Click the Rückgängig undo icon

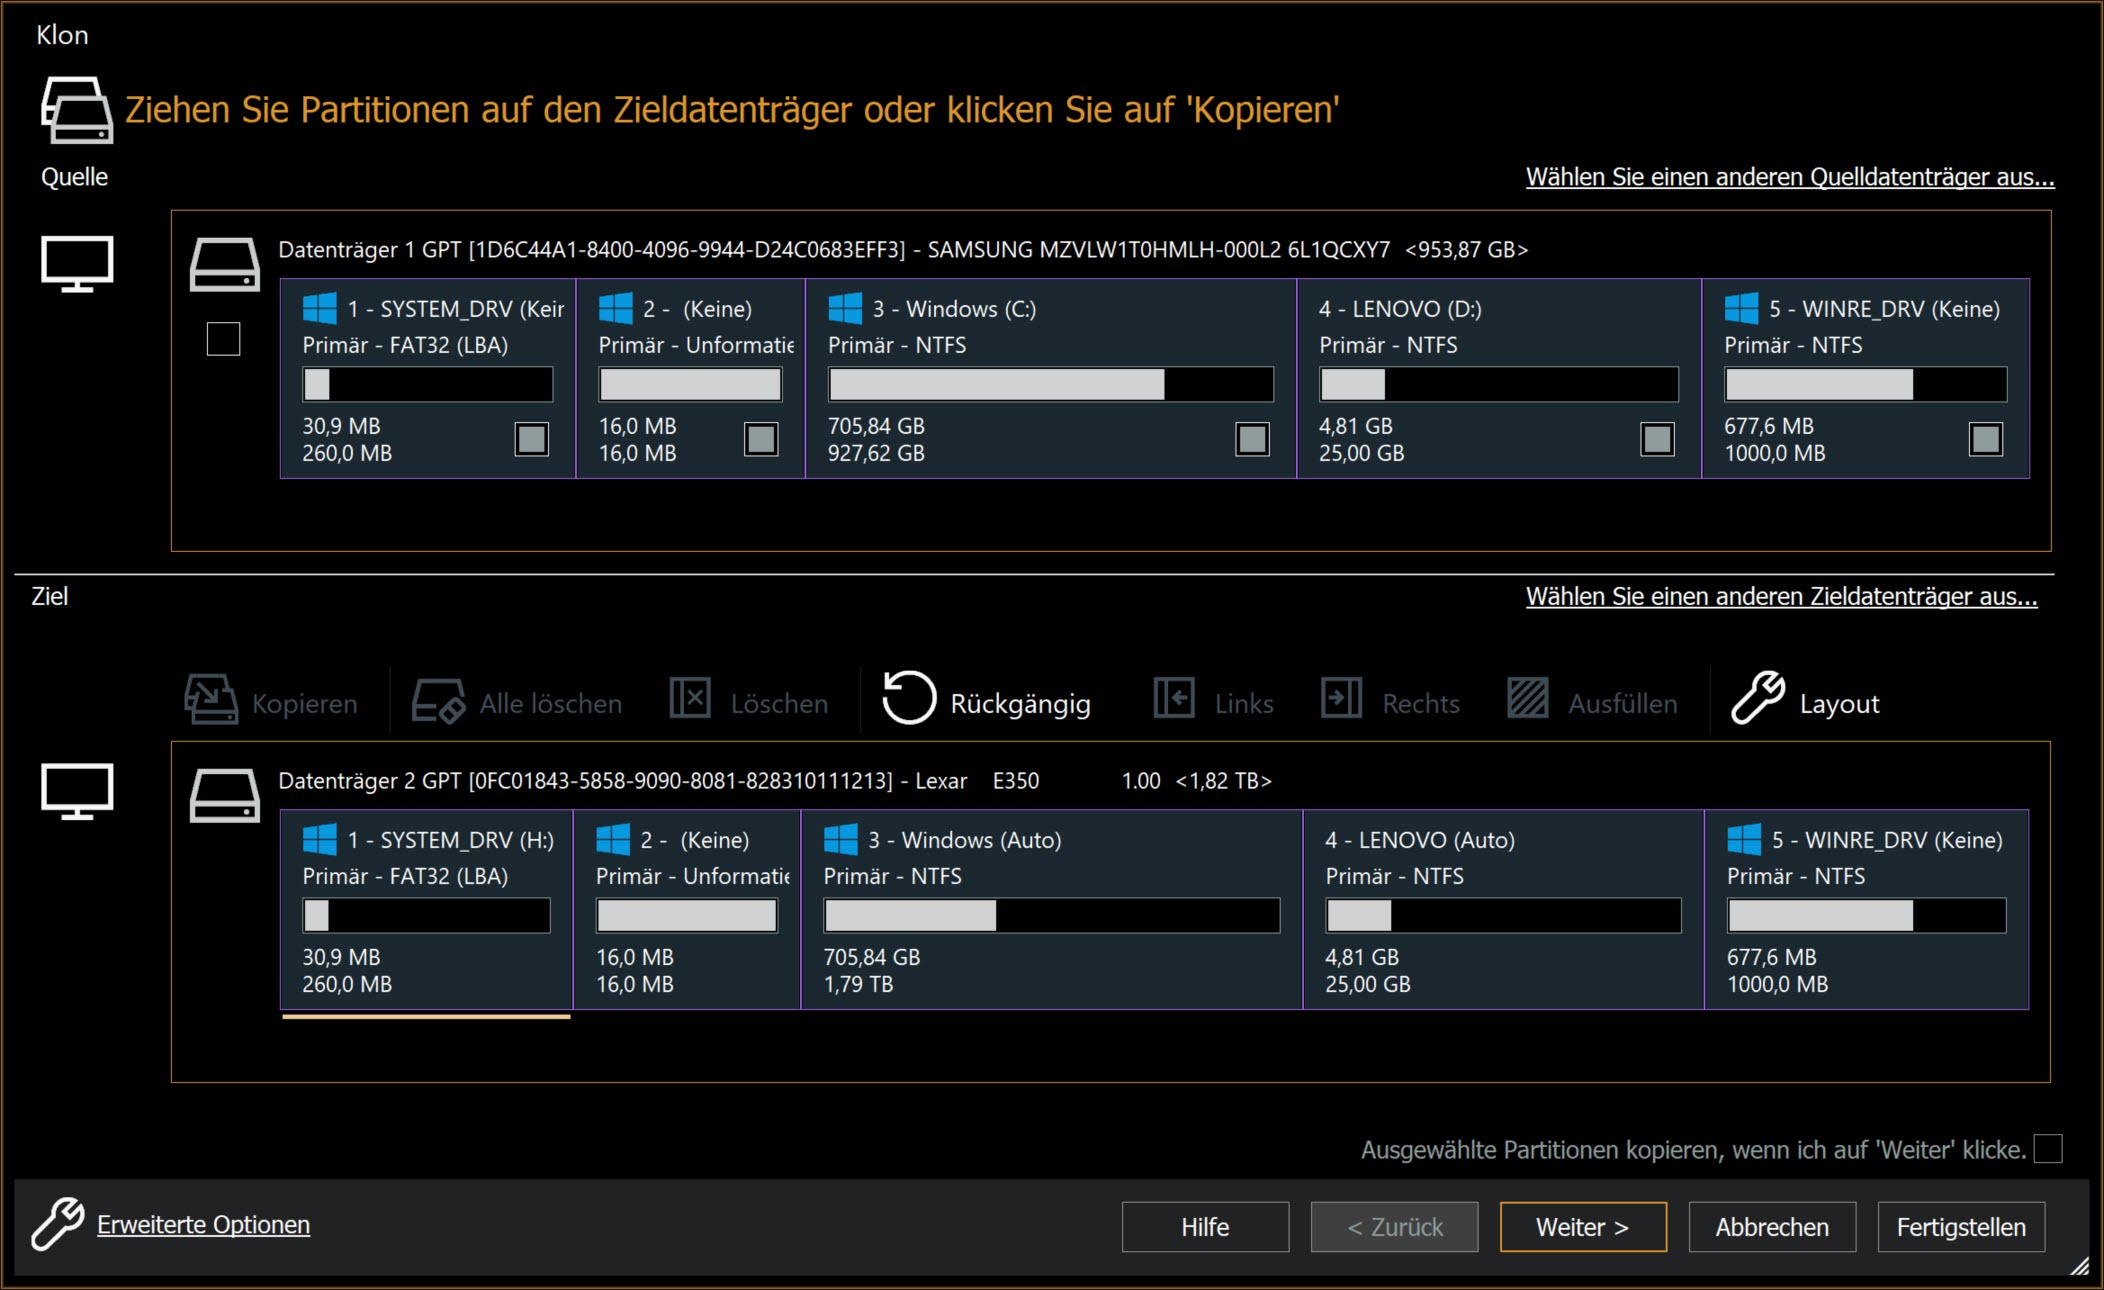(909, 698)
